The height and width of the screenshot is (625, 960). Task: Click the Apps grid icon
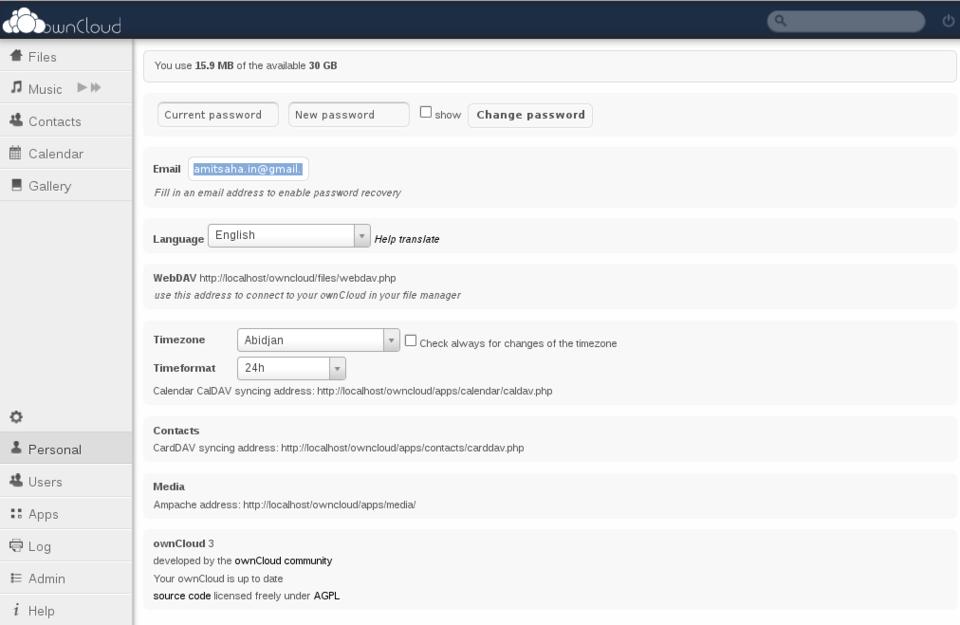click(17, 513)
